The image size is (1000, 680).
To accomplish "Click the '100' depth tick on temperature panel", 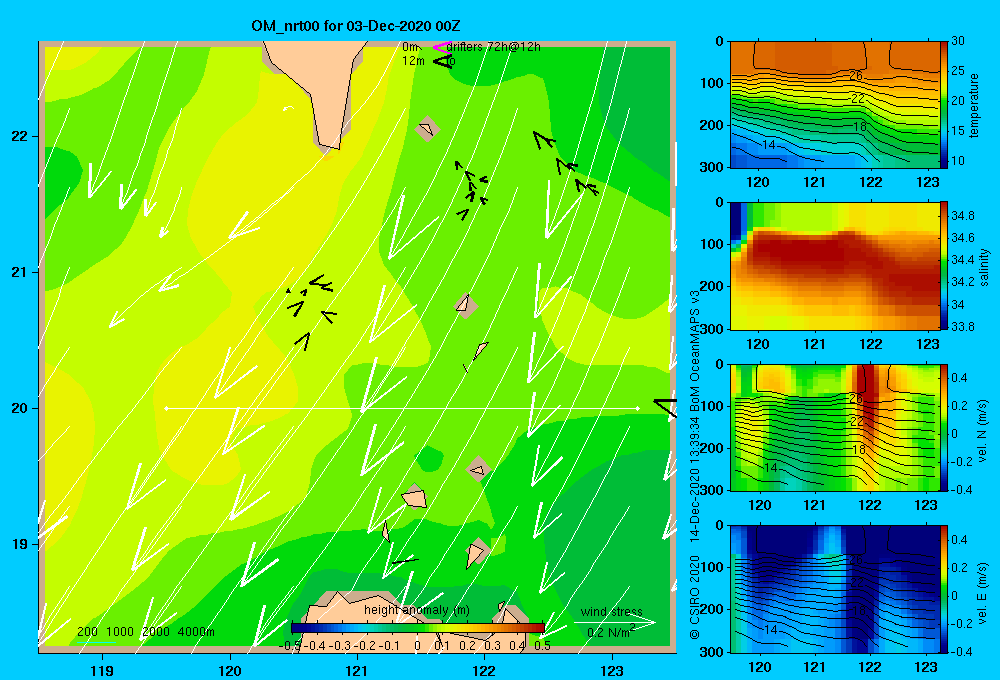I will [x=712, y=83].
